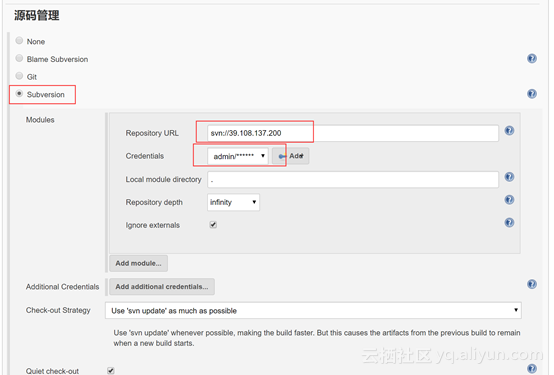554x375 pixels.
Task: Open the Check-out Strategy dropdown
Action: click(x=313, y=310)
